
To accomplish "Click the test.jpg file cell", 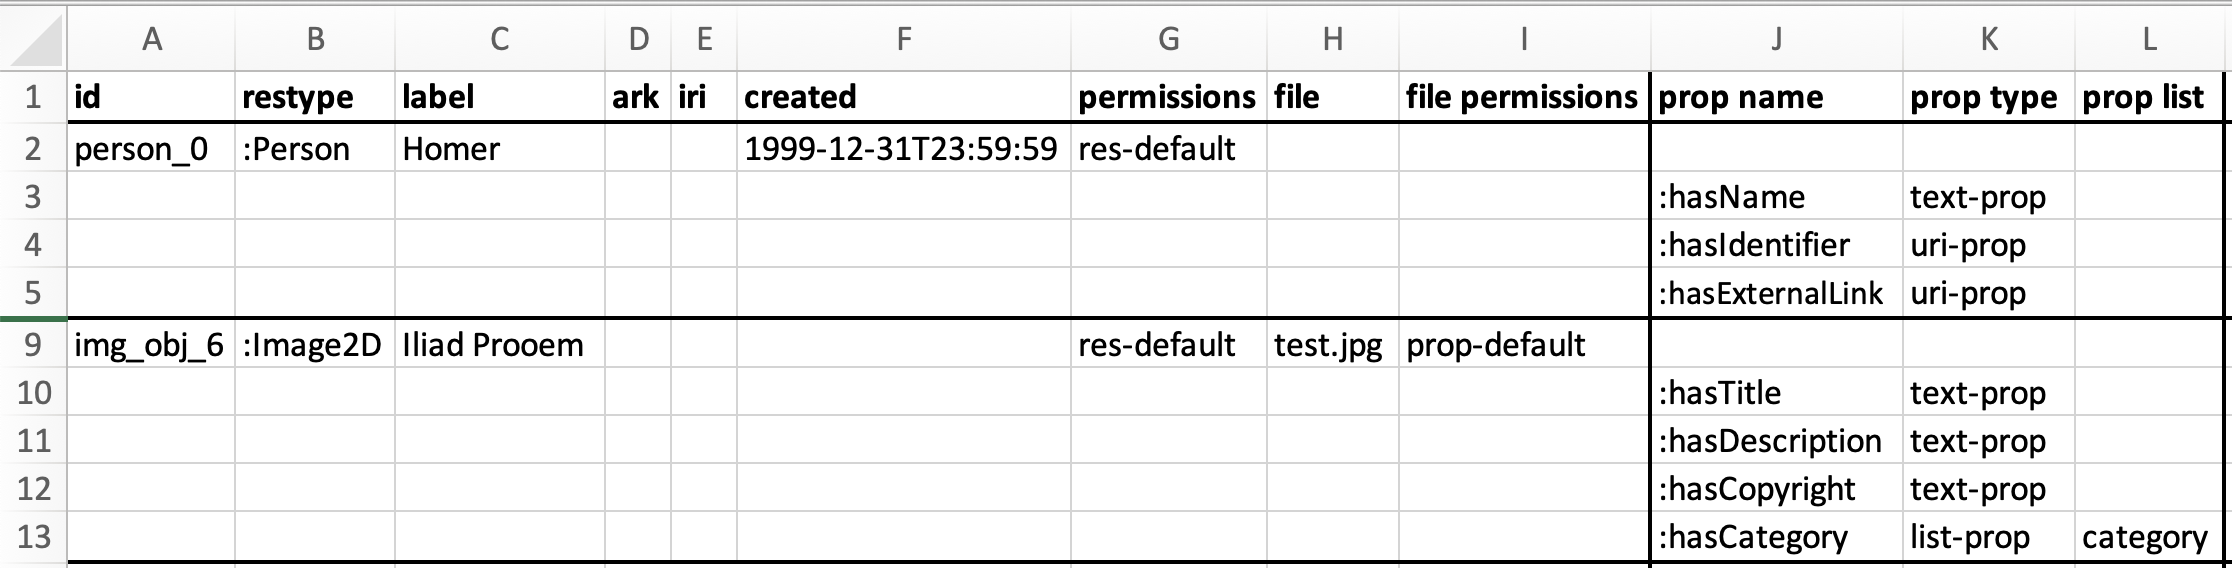I will [1331, 345].
